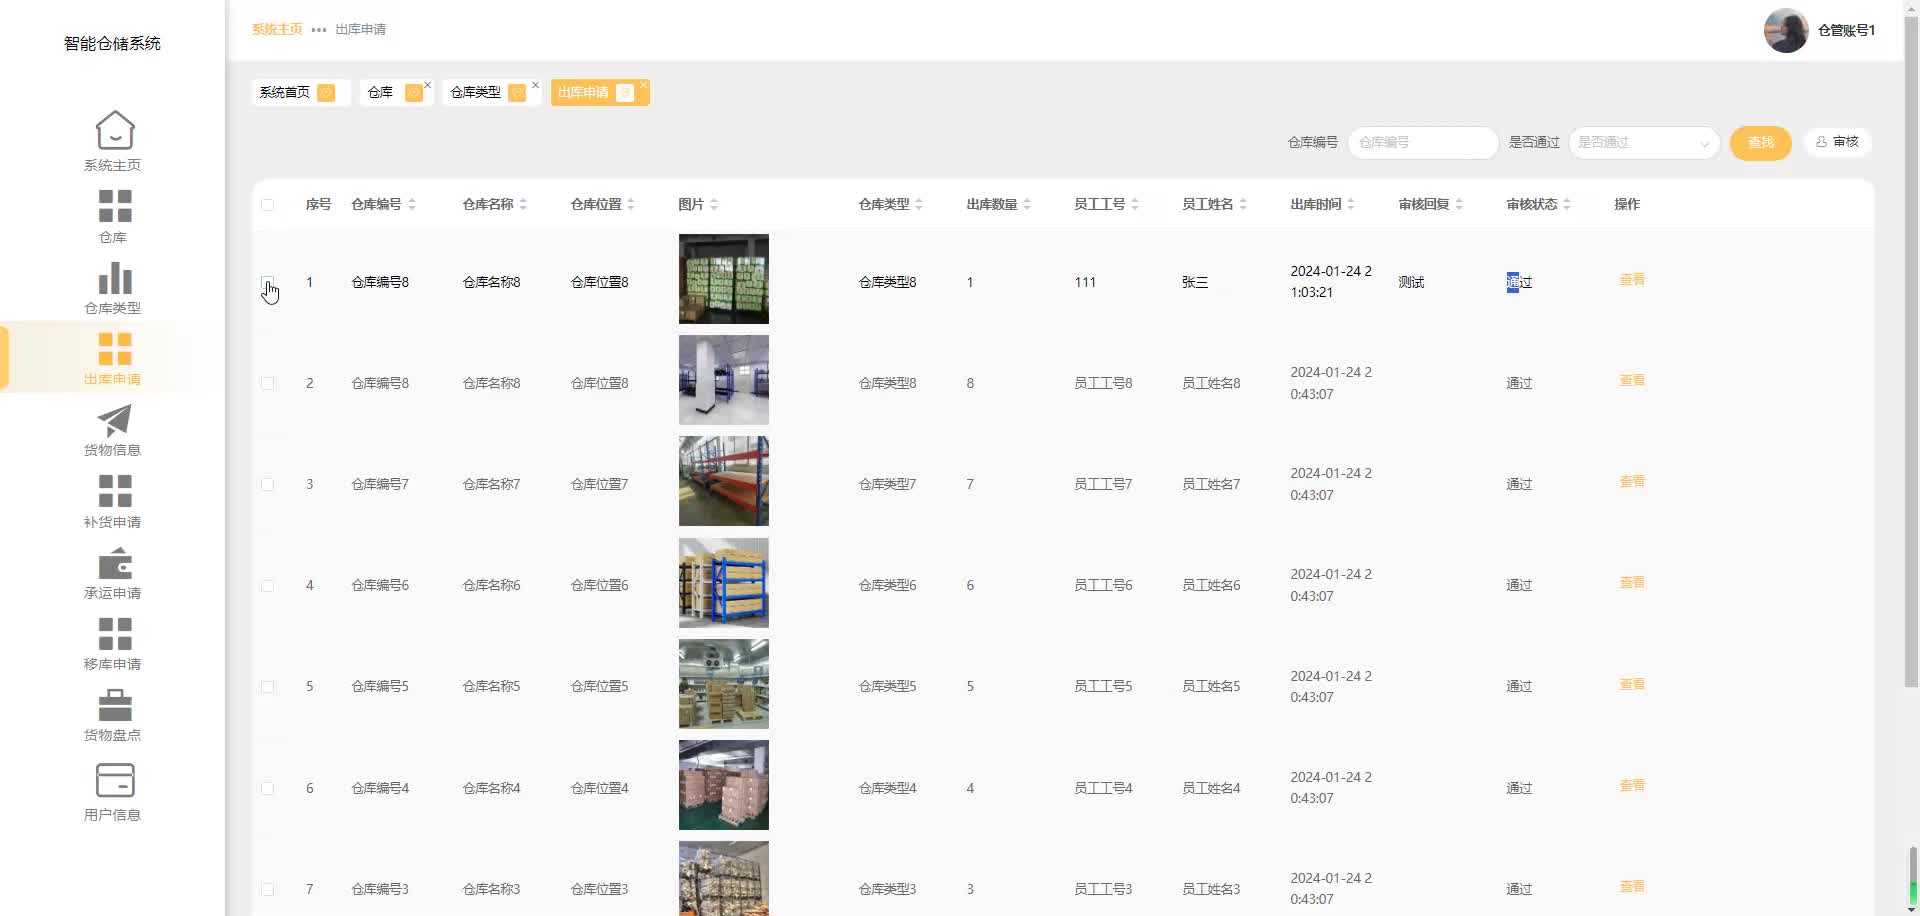Click the orange 查找 button
The height and width of the screenshot is (916, 1920).
pyautogui.click(x=1760, y=143)
